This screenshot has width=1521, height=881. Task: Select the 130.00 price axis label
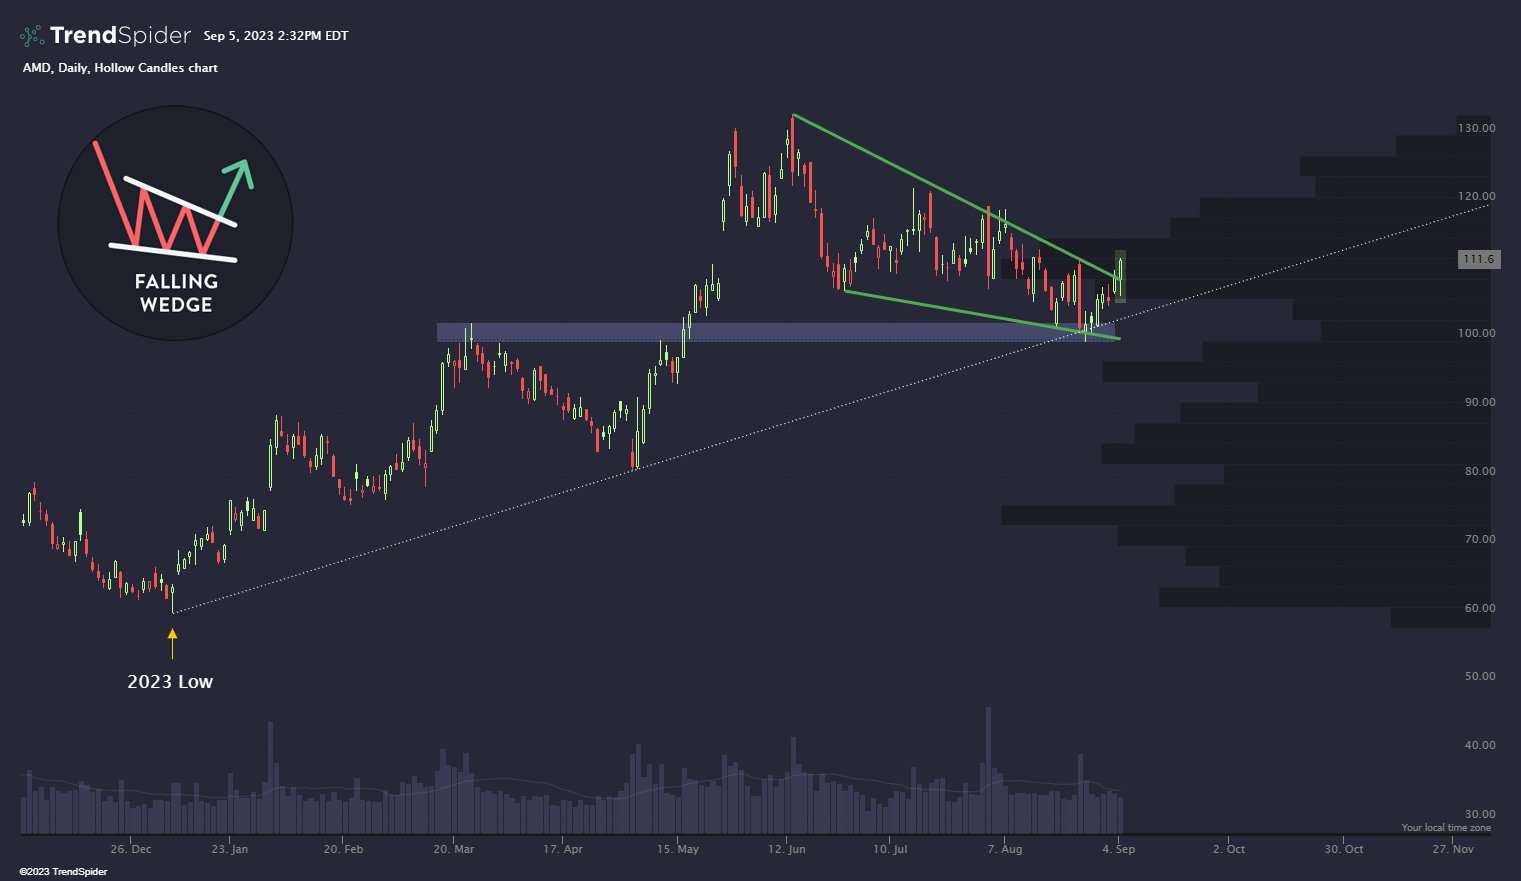(1476, 128)
